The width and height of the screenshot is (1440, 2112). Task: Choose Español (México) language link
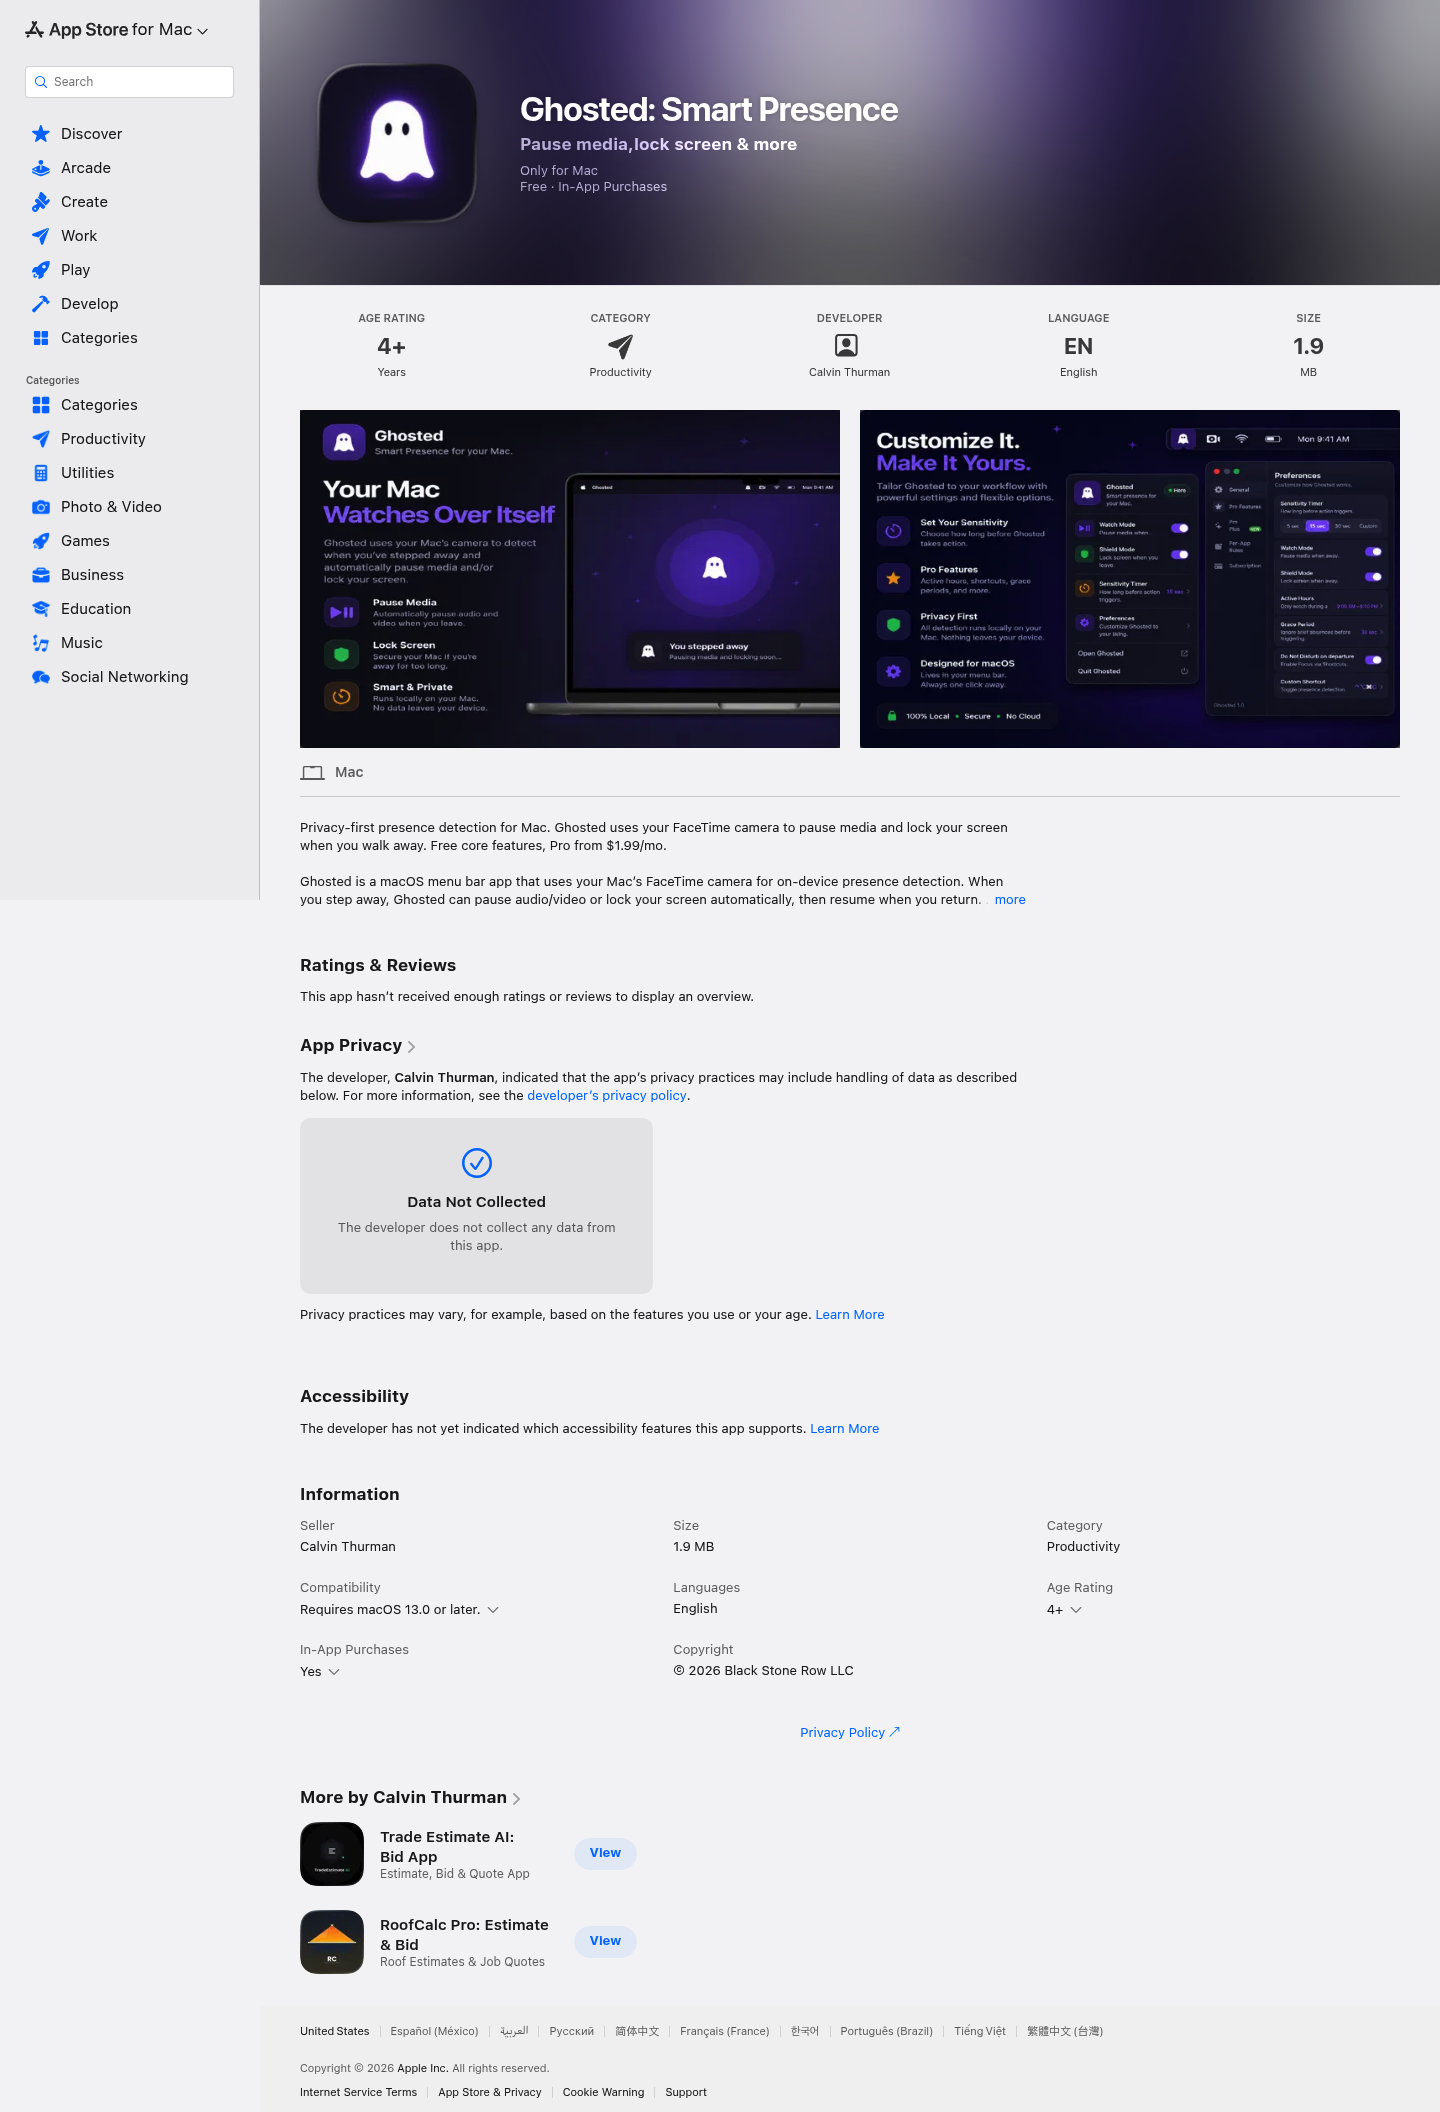[434, 2031]
